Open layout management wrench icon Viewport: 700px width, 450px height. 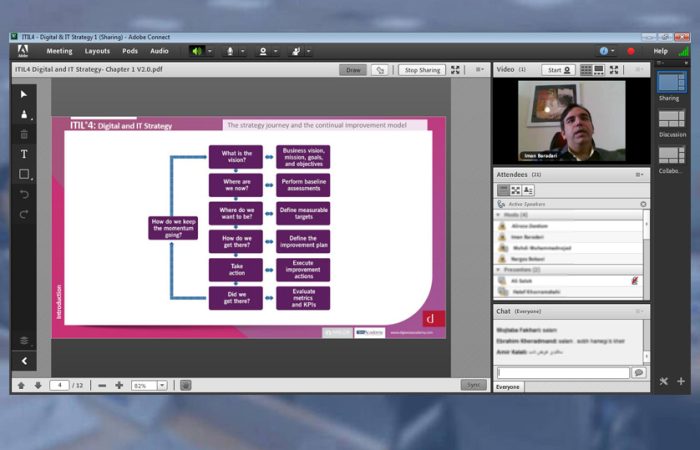[664, 381]
